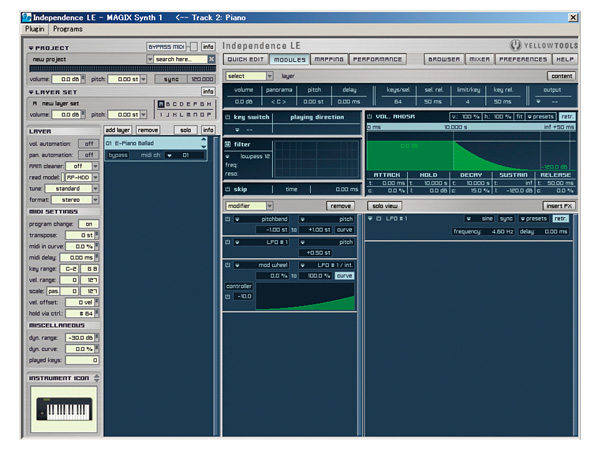Open the Plugin menu
The image size is (600, 450).
[x=35, y=29]
